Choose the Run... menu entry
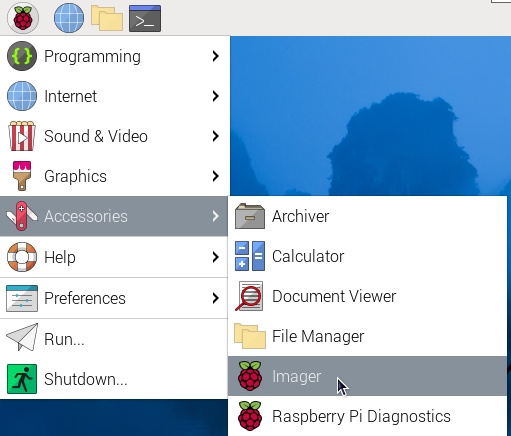This screenshot has width=511, height=436. tap(114, 339)
